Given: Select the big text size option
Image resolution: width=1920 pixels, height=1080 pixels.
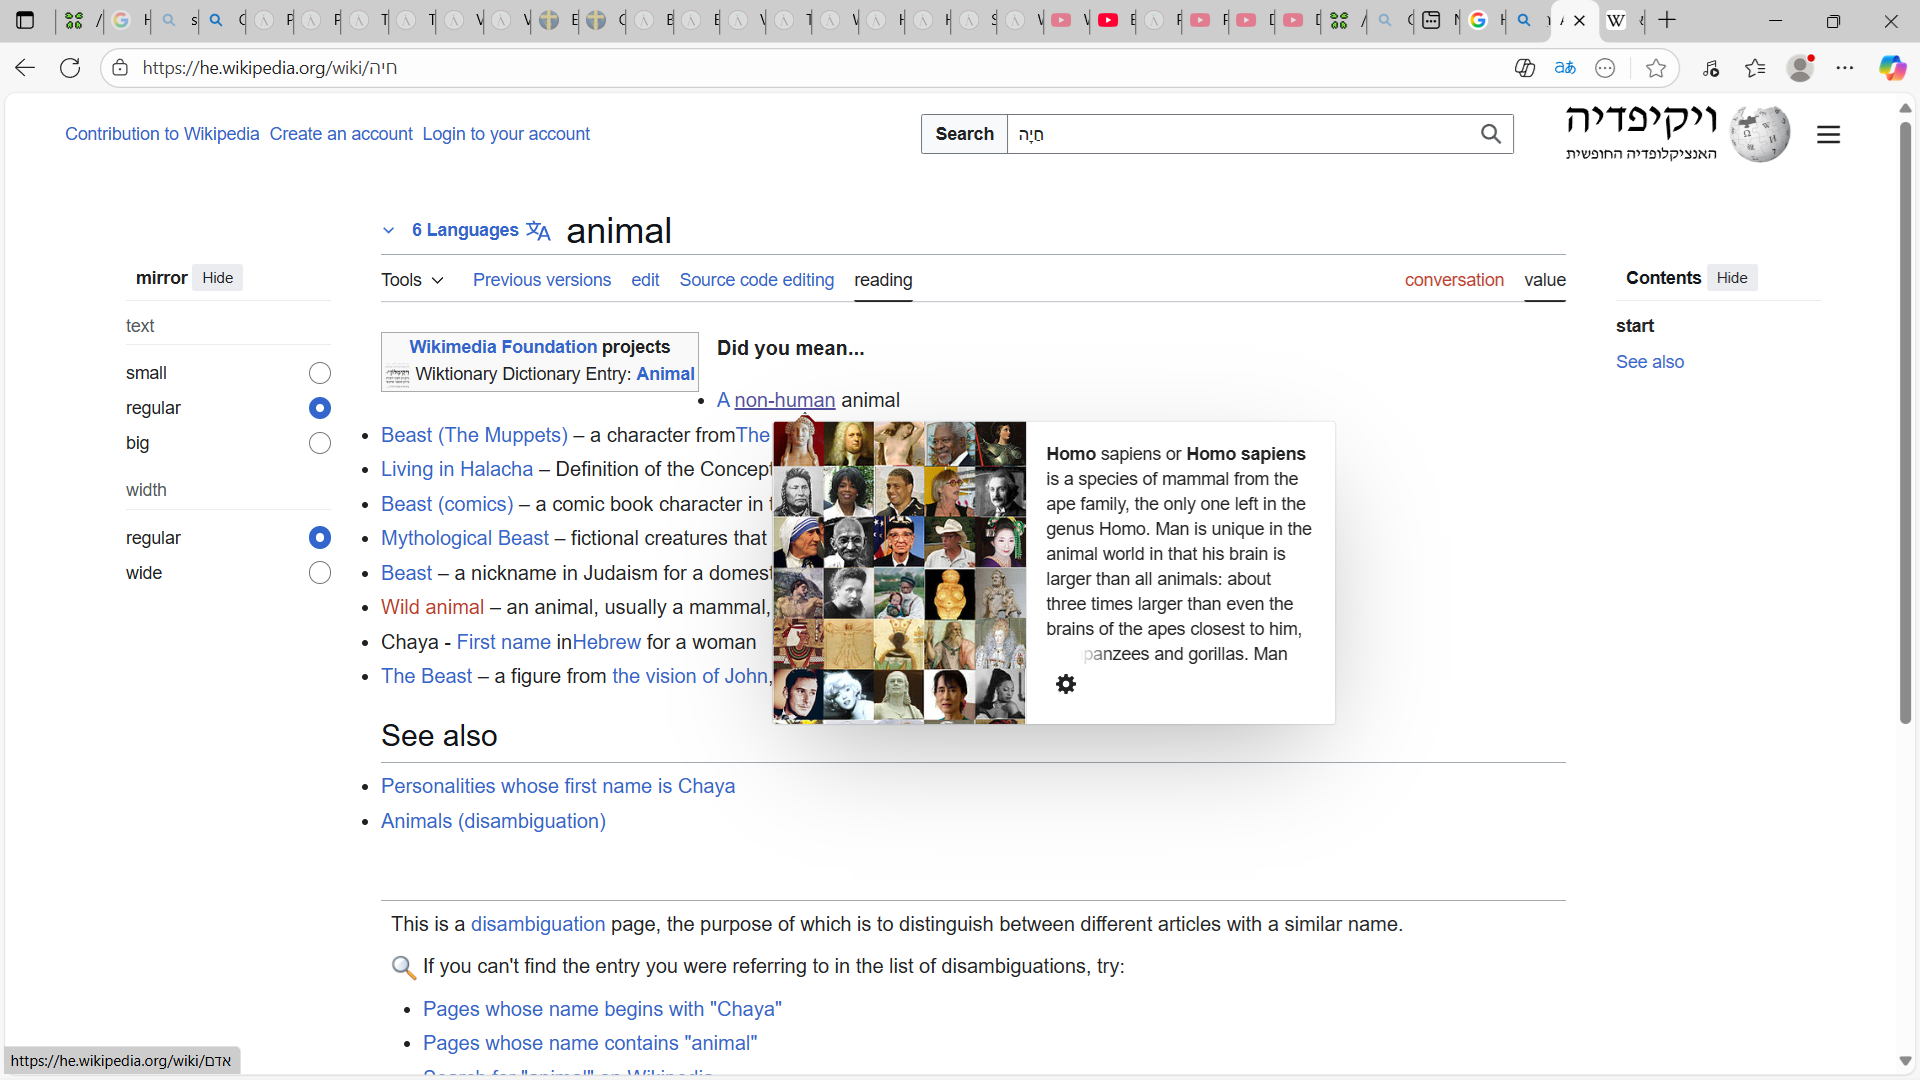Looking at the screenshot, I should [x=319, y=443].
